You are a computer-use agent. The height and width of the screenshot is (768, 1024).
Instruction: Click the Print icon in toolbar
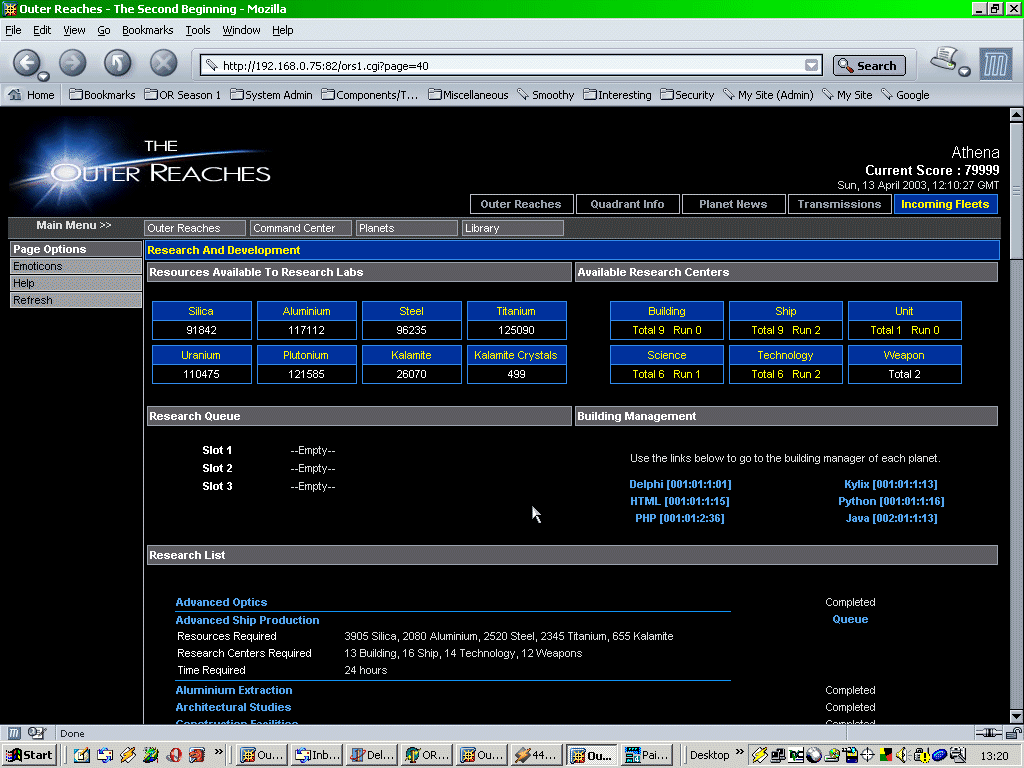(x=945, y=61)
